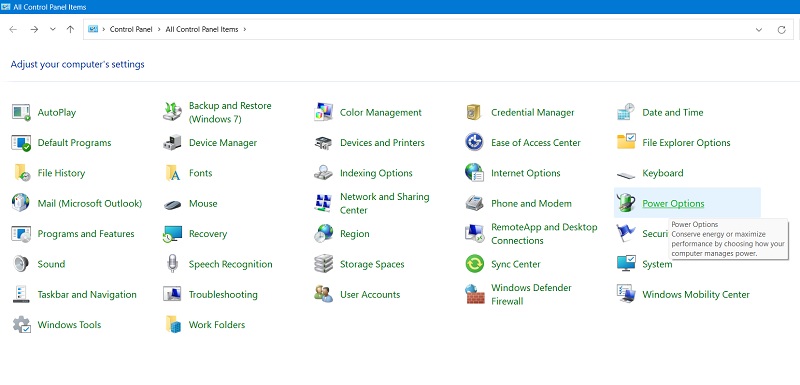
Task: Open the Windows Tools gear icon
Action: (x=21, y=325)
